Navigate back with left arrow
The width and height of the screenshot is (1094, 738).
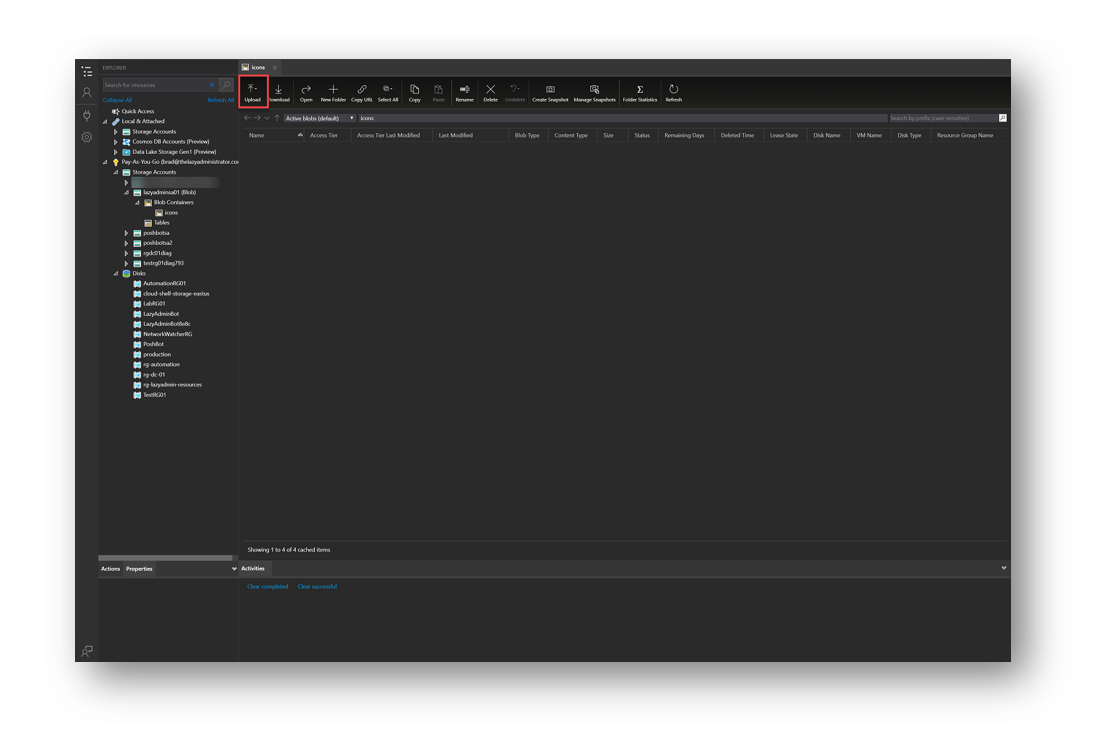click(247, 118)
